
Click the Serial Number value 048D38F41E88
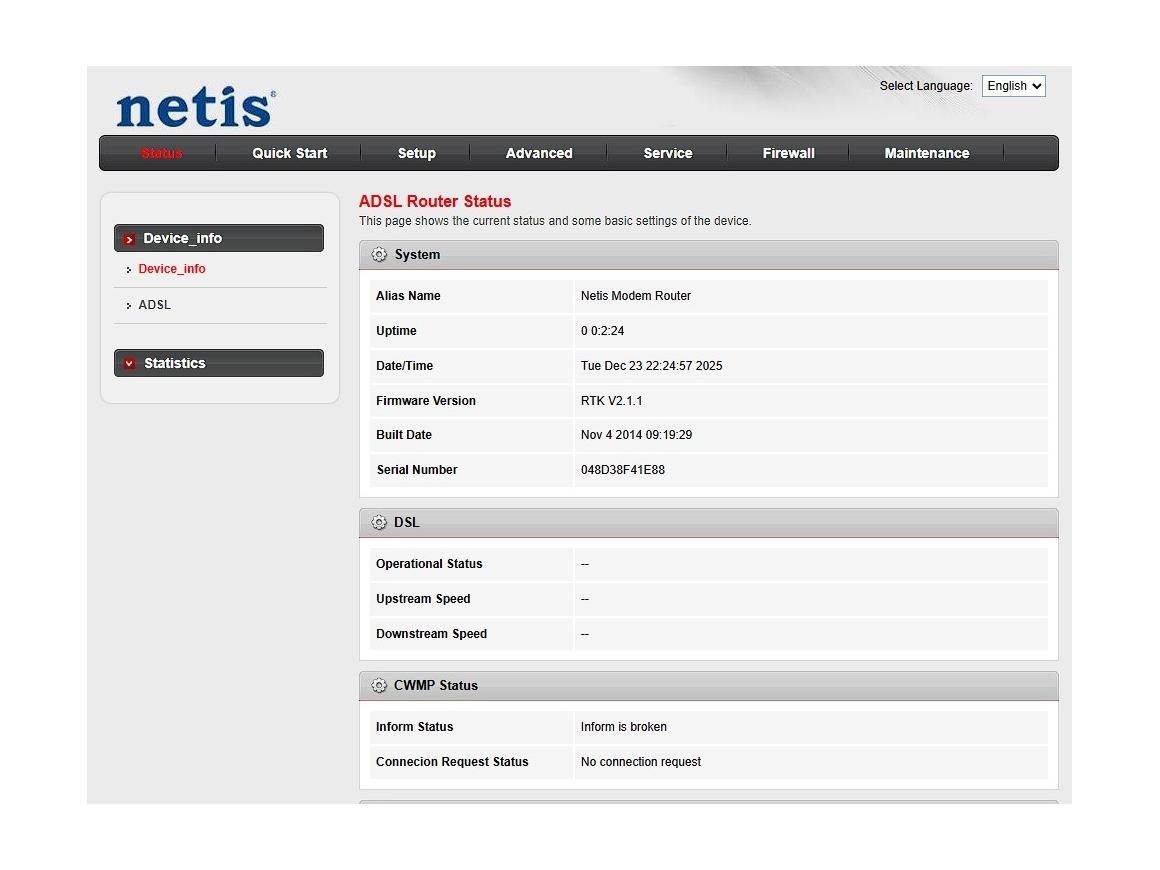pyautogui.click(x=622, y=470)
